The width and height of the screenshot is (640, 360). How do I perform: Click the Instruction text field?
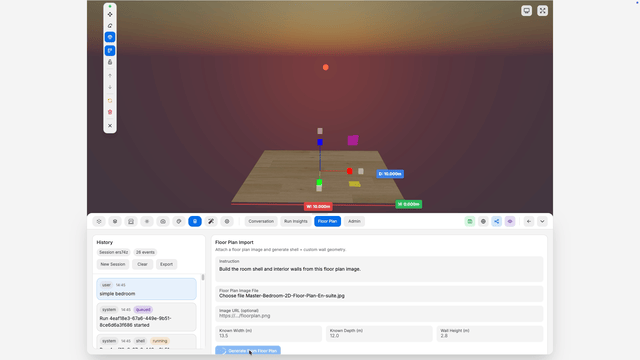tap(379, 269)
